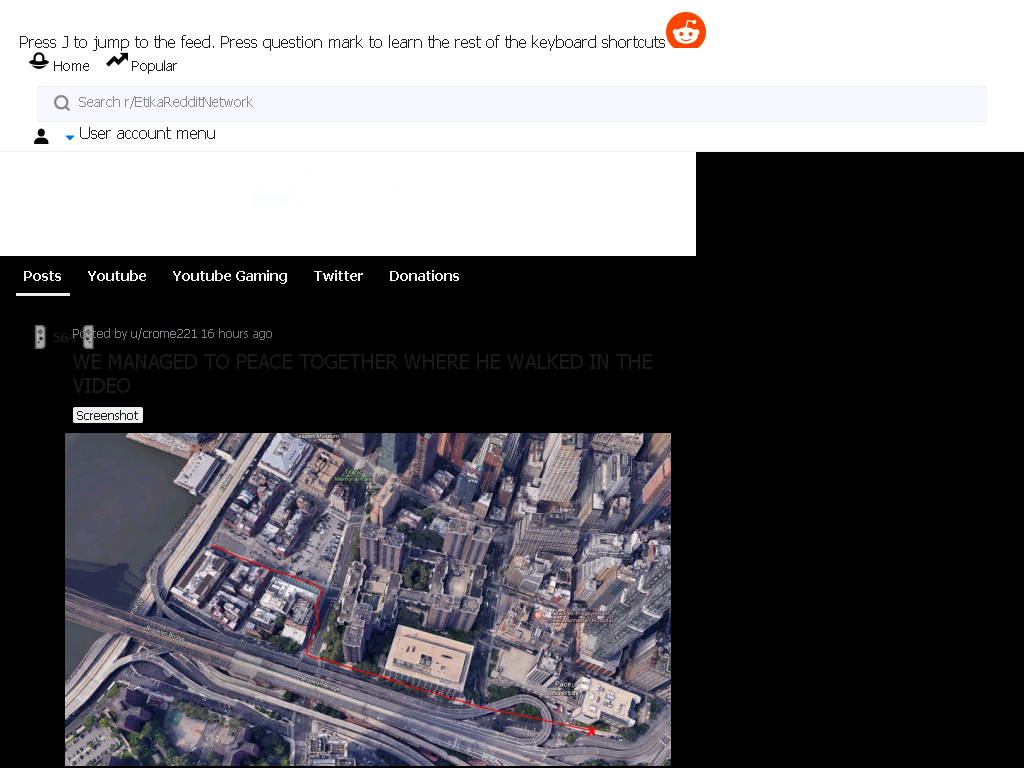Focus the Search r/EtikaRedditNetwork field

pyautogui.click(x=511, y=103)
